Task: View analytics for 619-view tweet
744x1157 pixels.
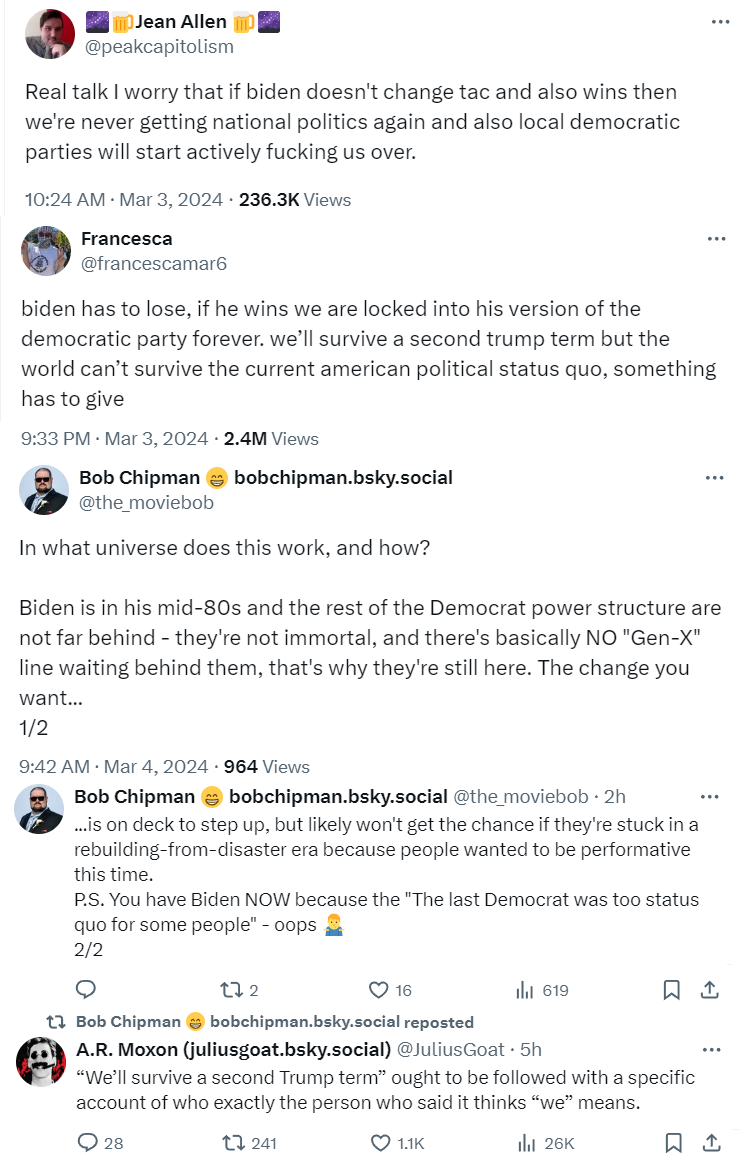Action: 524,990
